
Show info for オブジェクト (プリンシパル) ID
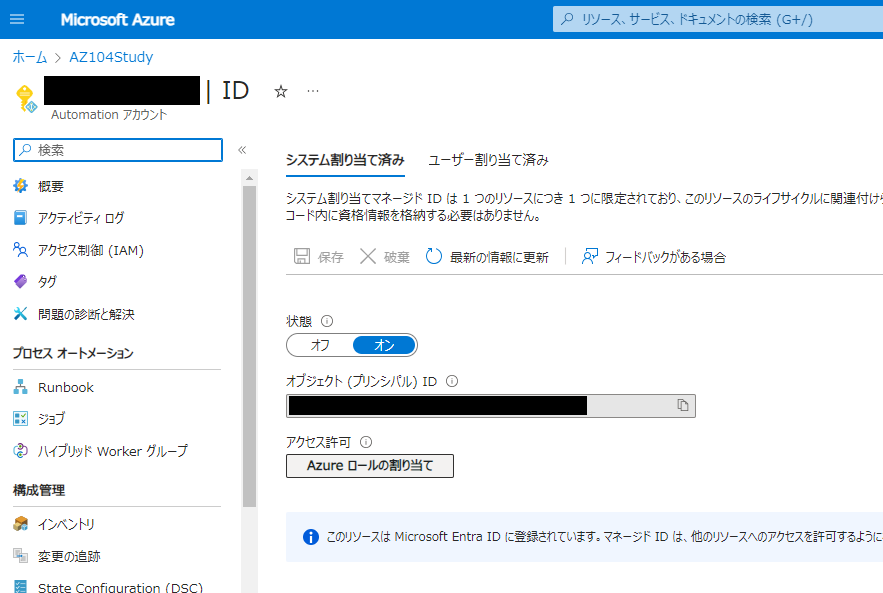tap(452, 381)
